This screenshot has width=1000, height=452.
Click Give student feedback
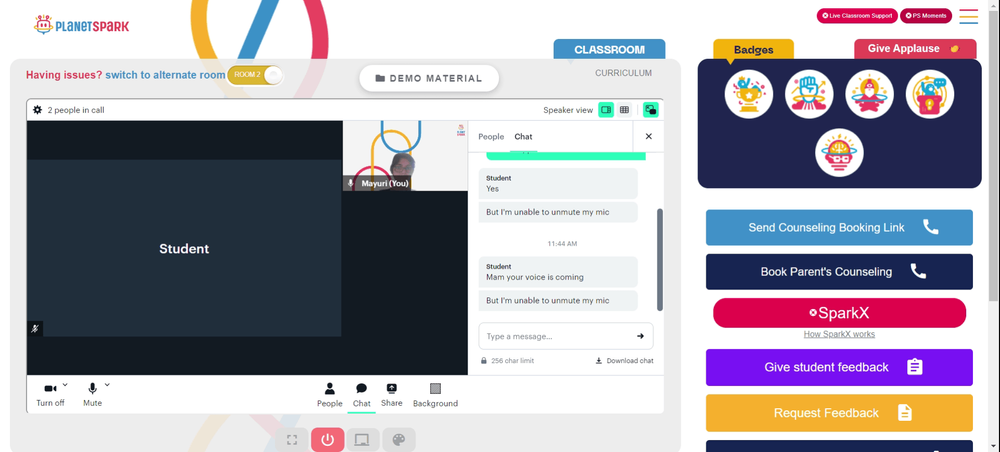pos(839,367)
